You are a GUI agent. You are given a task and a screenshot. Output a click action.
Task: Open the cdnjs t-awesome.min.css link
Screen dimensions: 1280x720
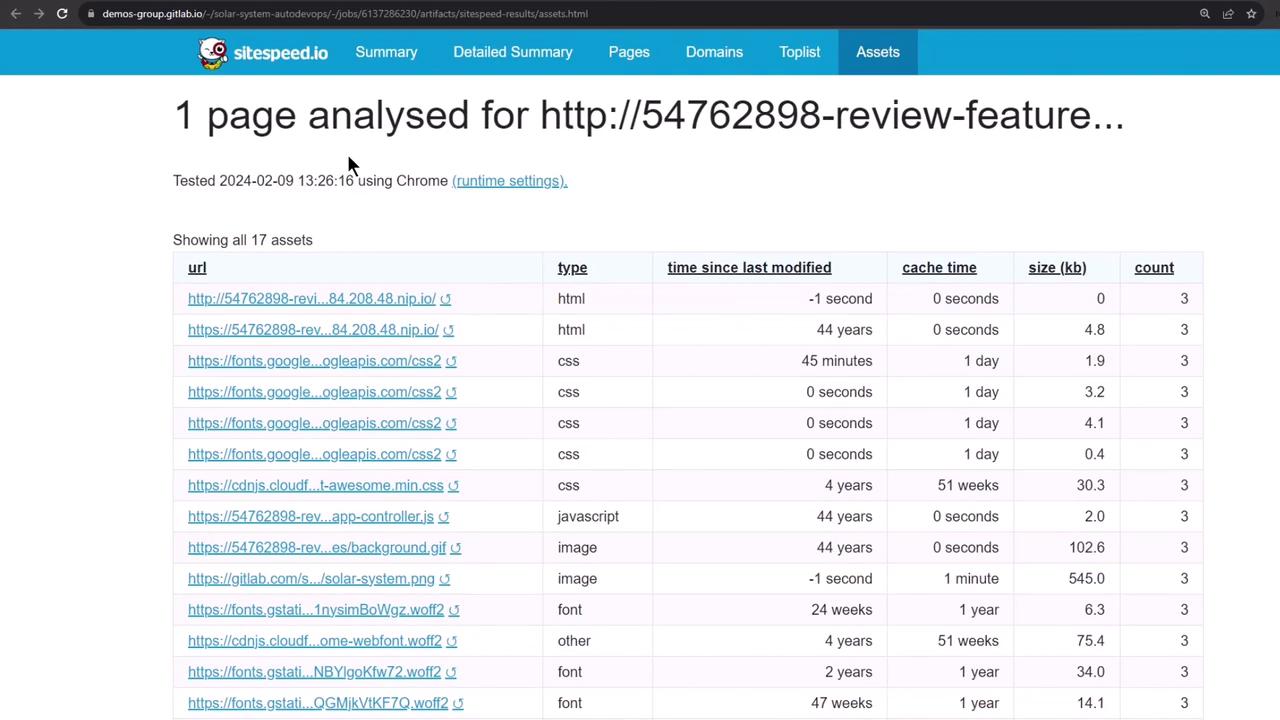click(x=315, y=485)
